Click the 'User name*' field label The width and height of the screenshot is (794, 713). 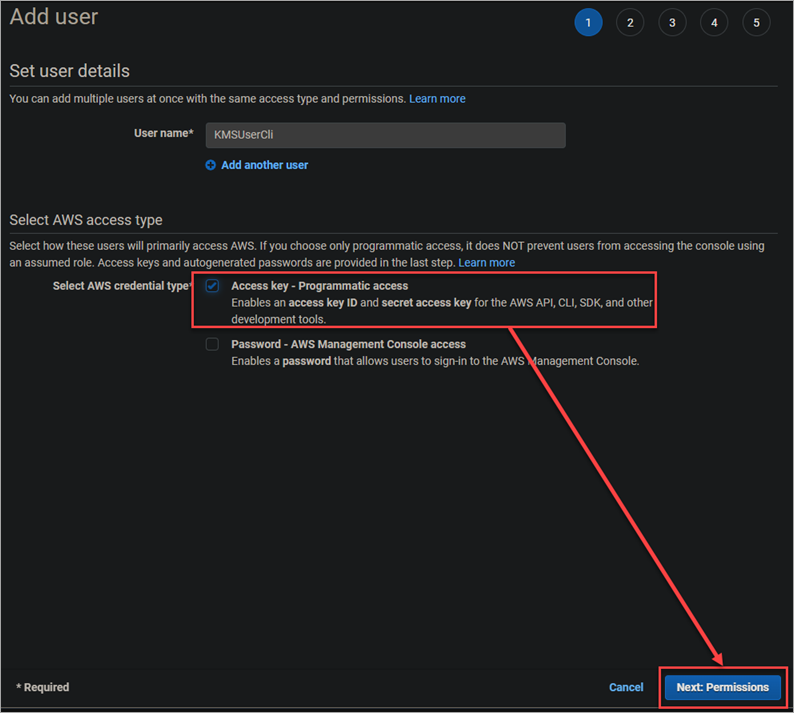pos(164,133)
